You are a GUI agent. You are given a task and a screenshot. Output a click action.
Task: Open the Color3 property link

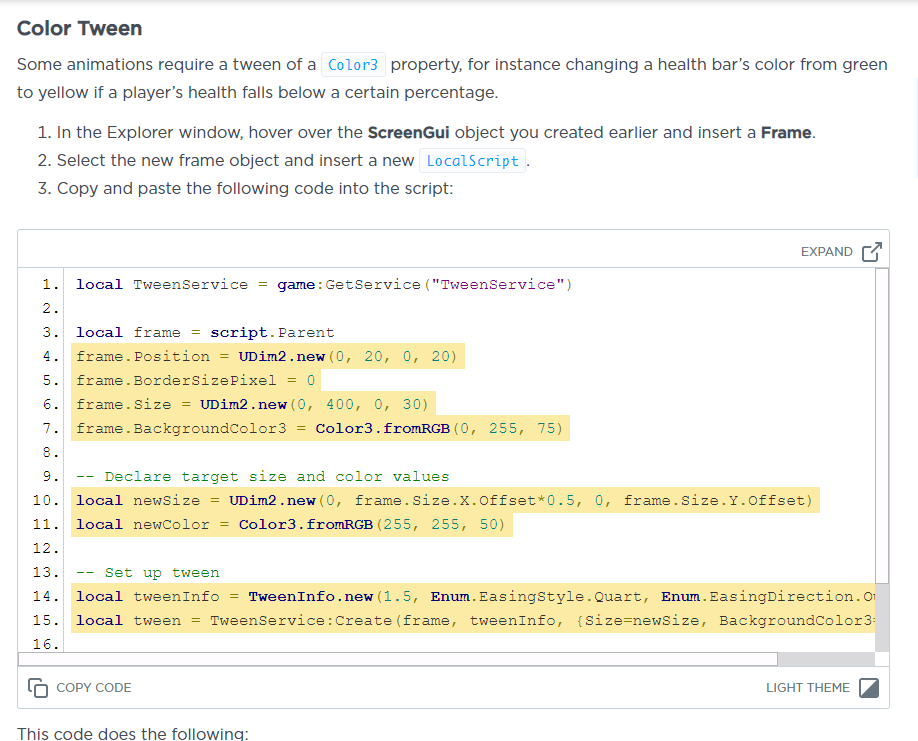pyautogui.click(x=353, y=65)
